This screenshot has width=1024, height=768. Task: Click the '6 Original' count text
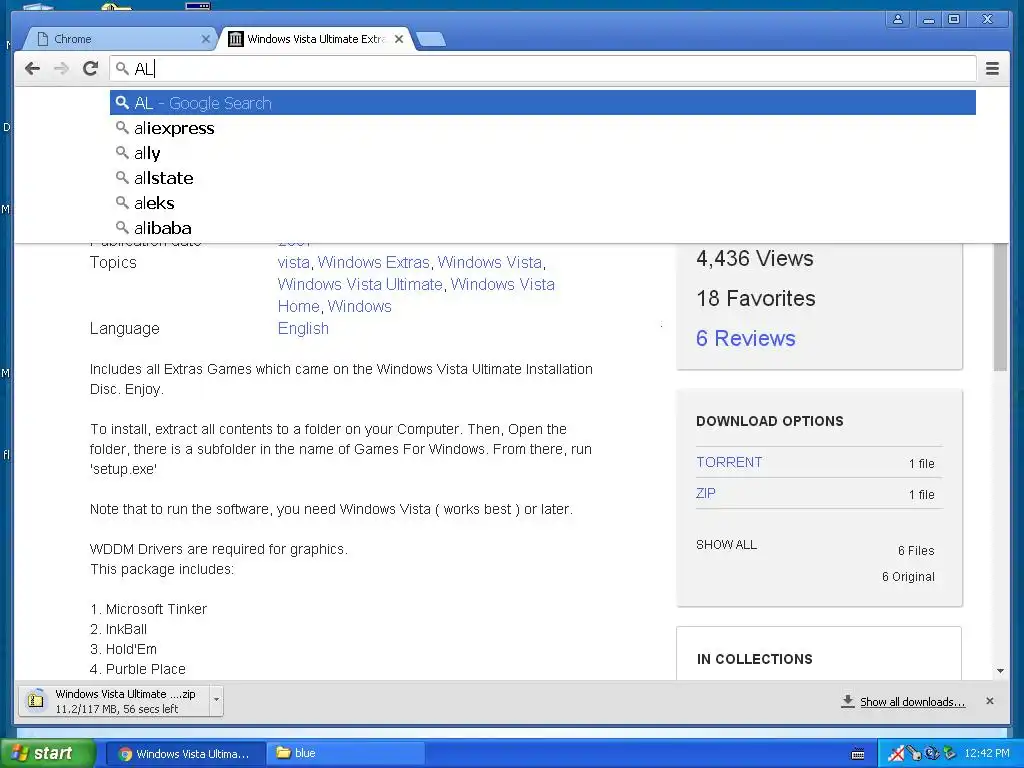coord(908,577)
